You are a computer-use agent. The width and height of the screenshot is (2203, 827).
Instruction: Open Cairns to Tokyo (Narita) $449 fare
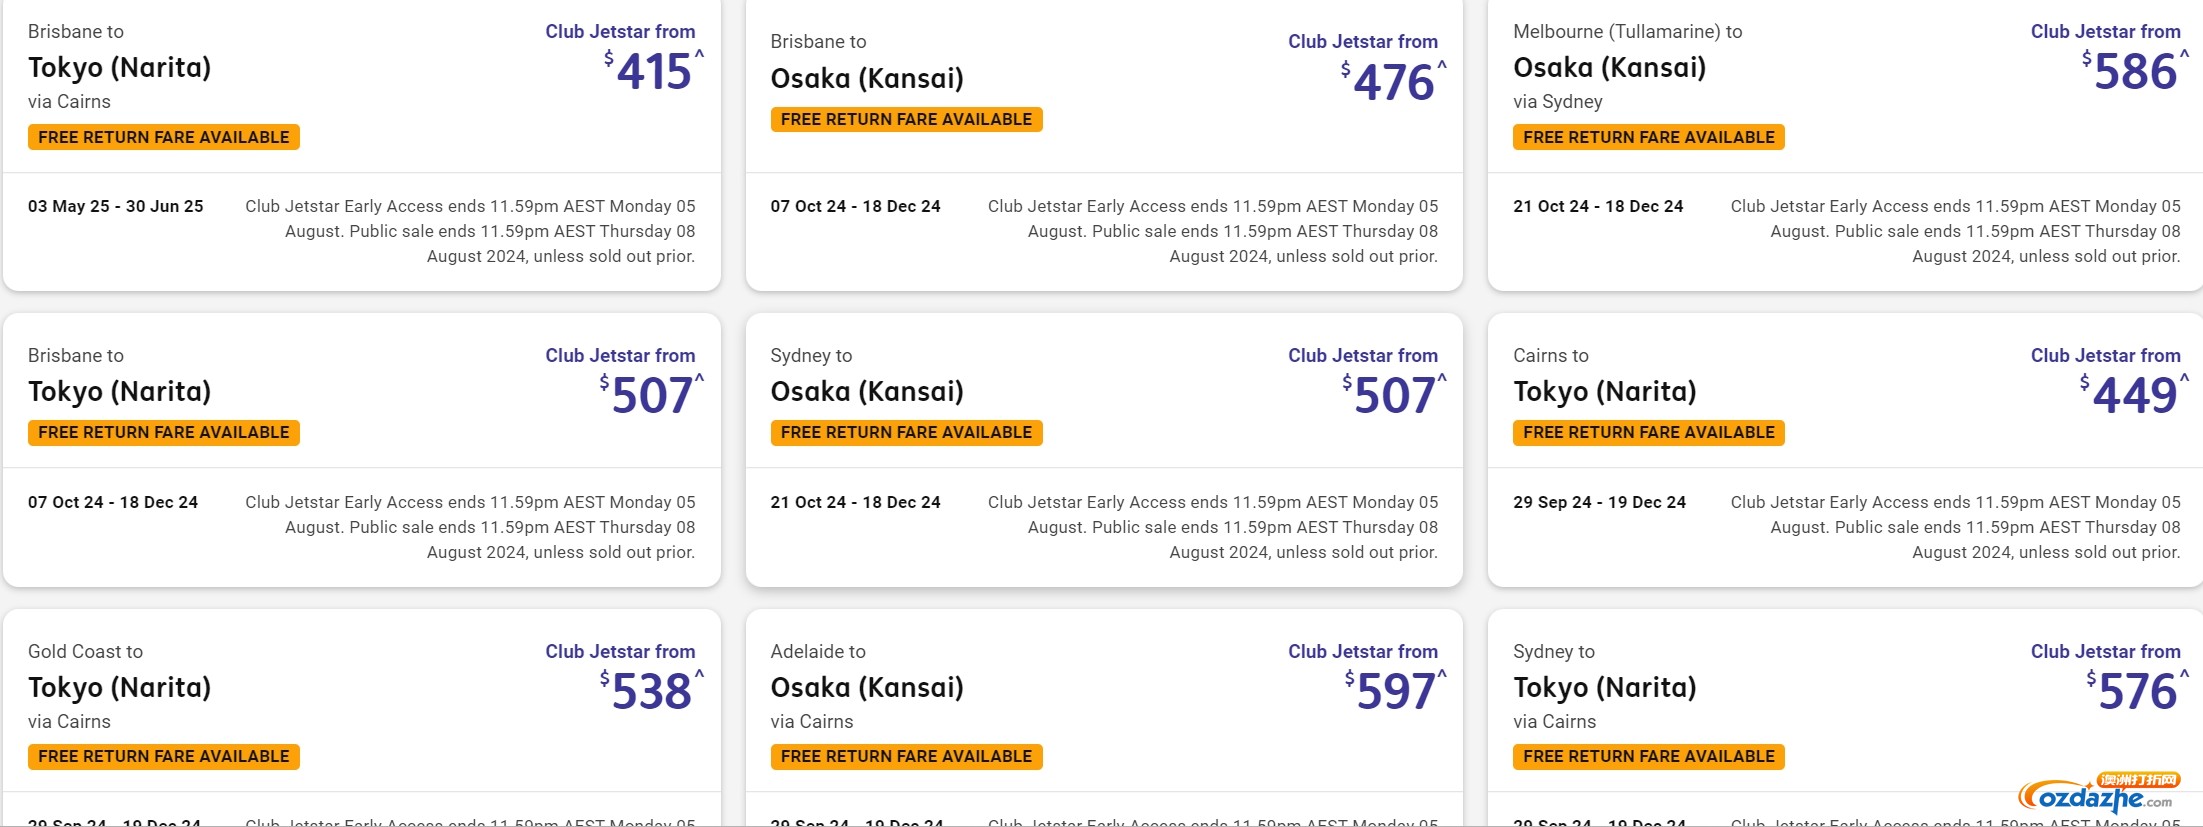1845,450
